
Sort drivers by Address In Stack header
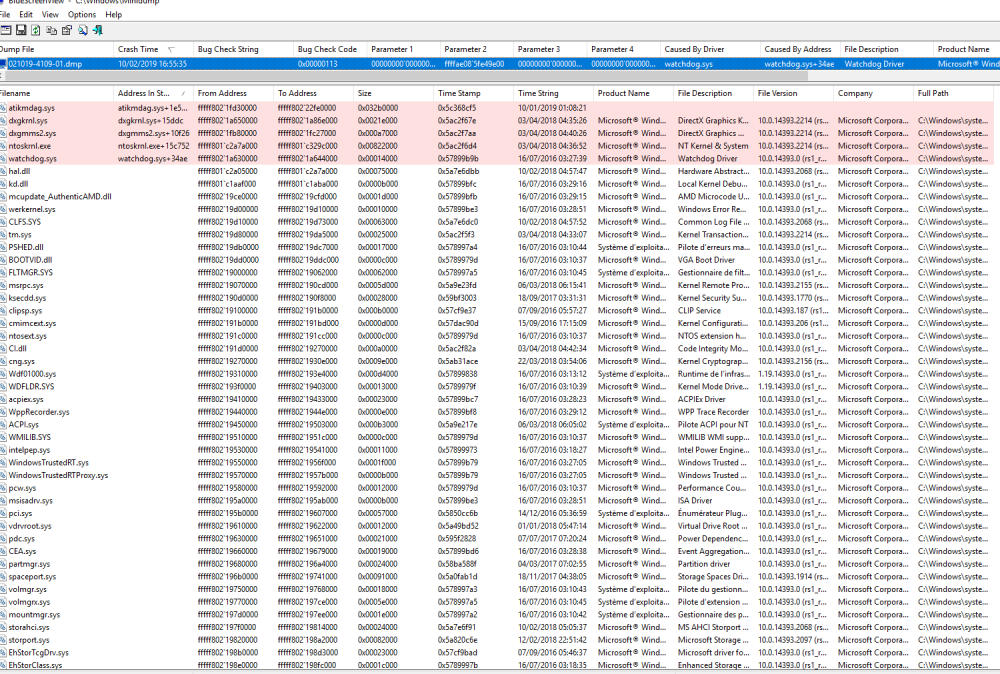150,93
